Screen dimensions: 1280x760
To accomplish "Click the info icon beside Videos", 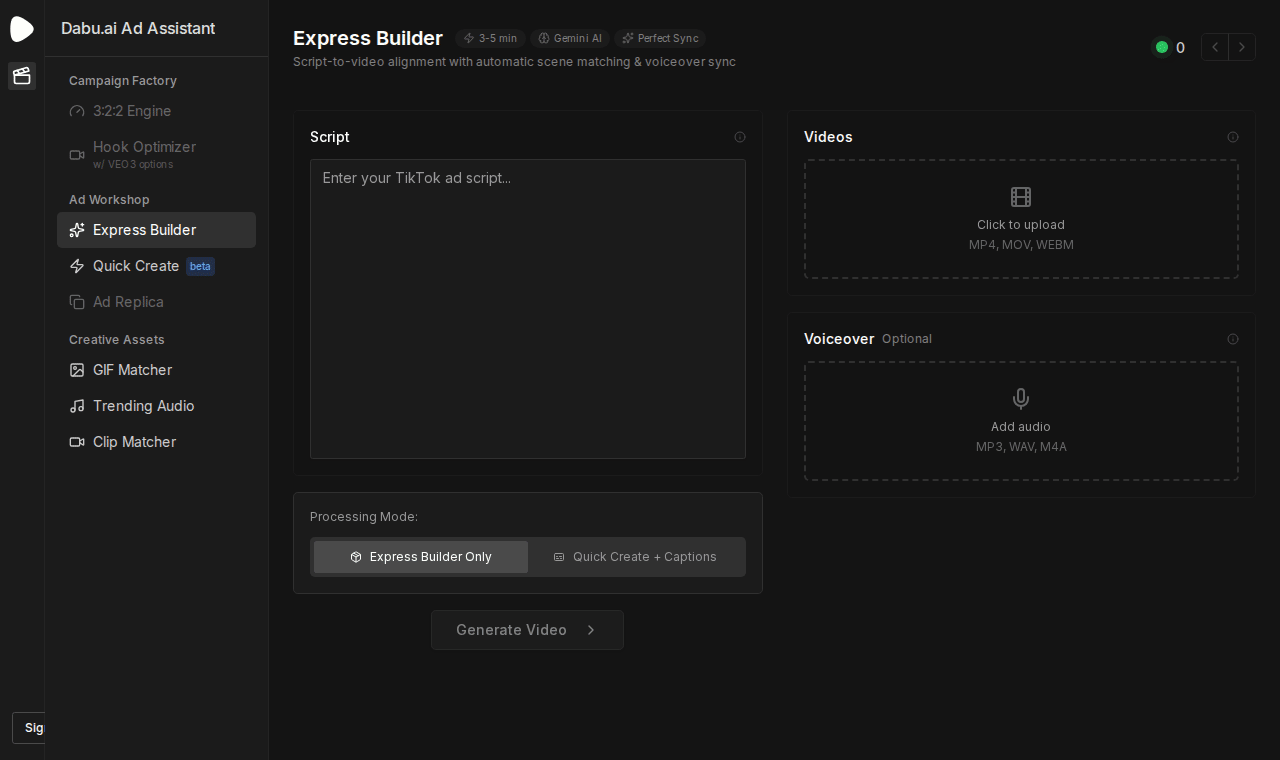I will [1233, 137].
